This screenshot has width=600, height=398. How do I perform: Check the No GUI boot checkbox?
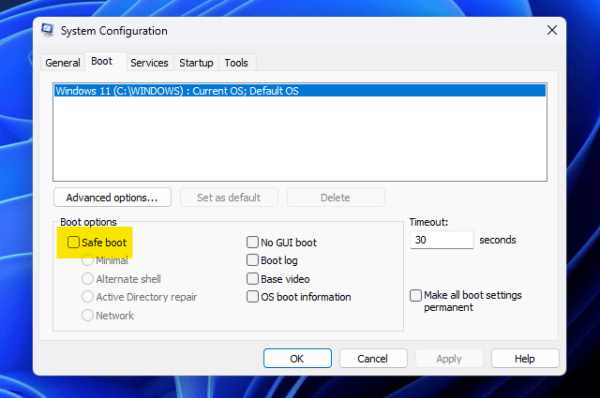click(253, 242)
